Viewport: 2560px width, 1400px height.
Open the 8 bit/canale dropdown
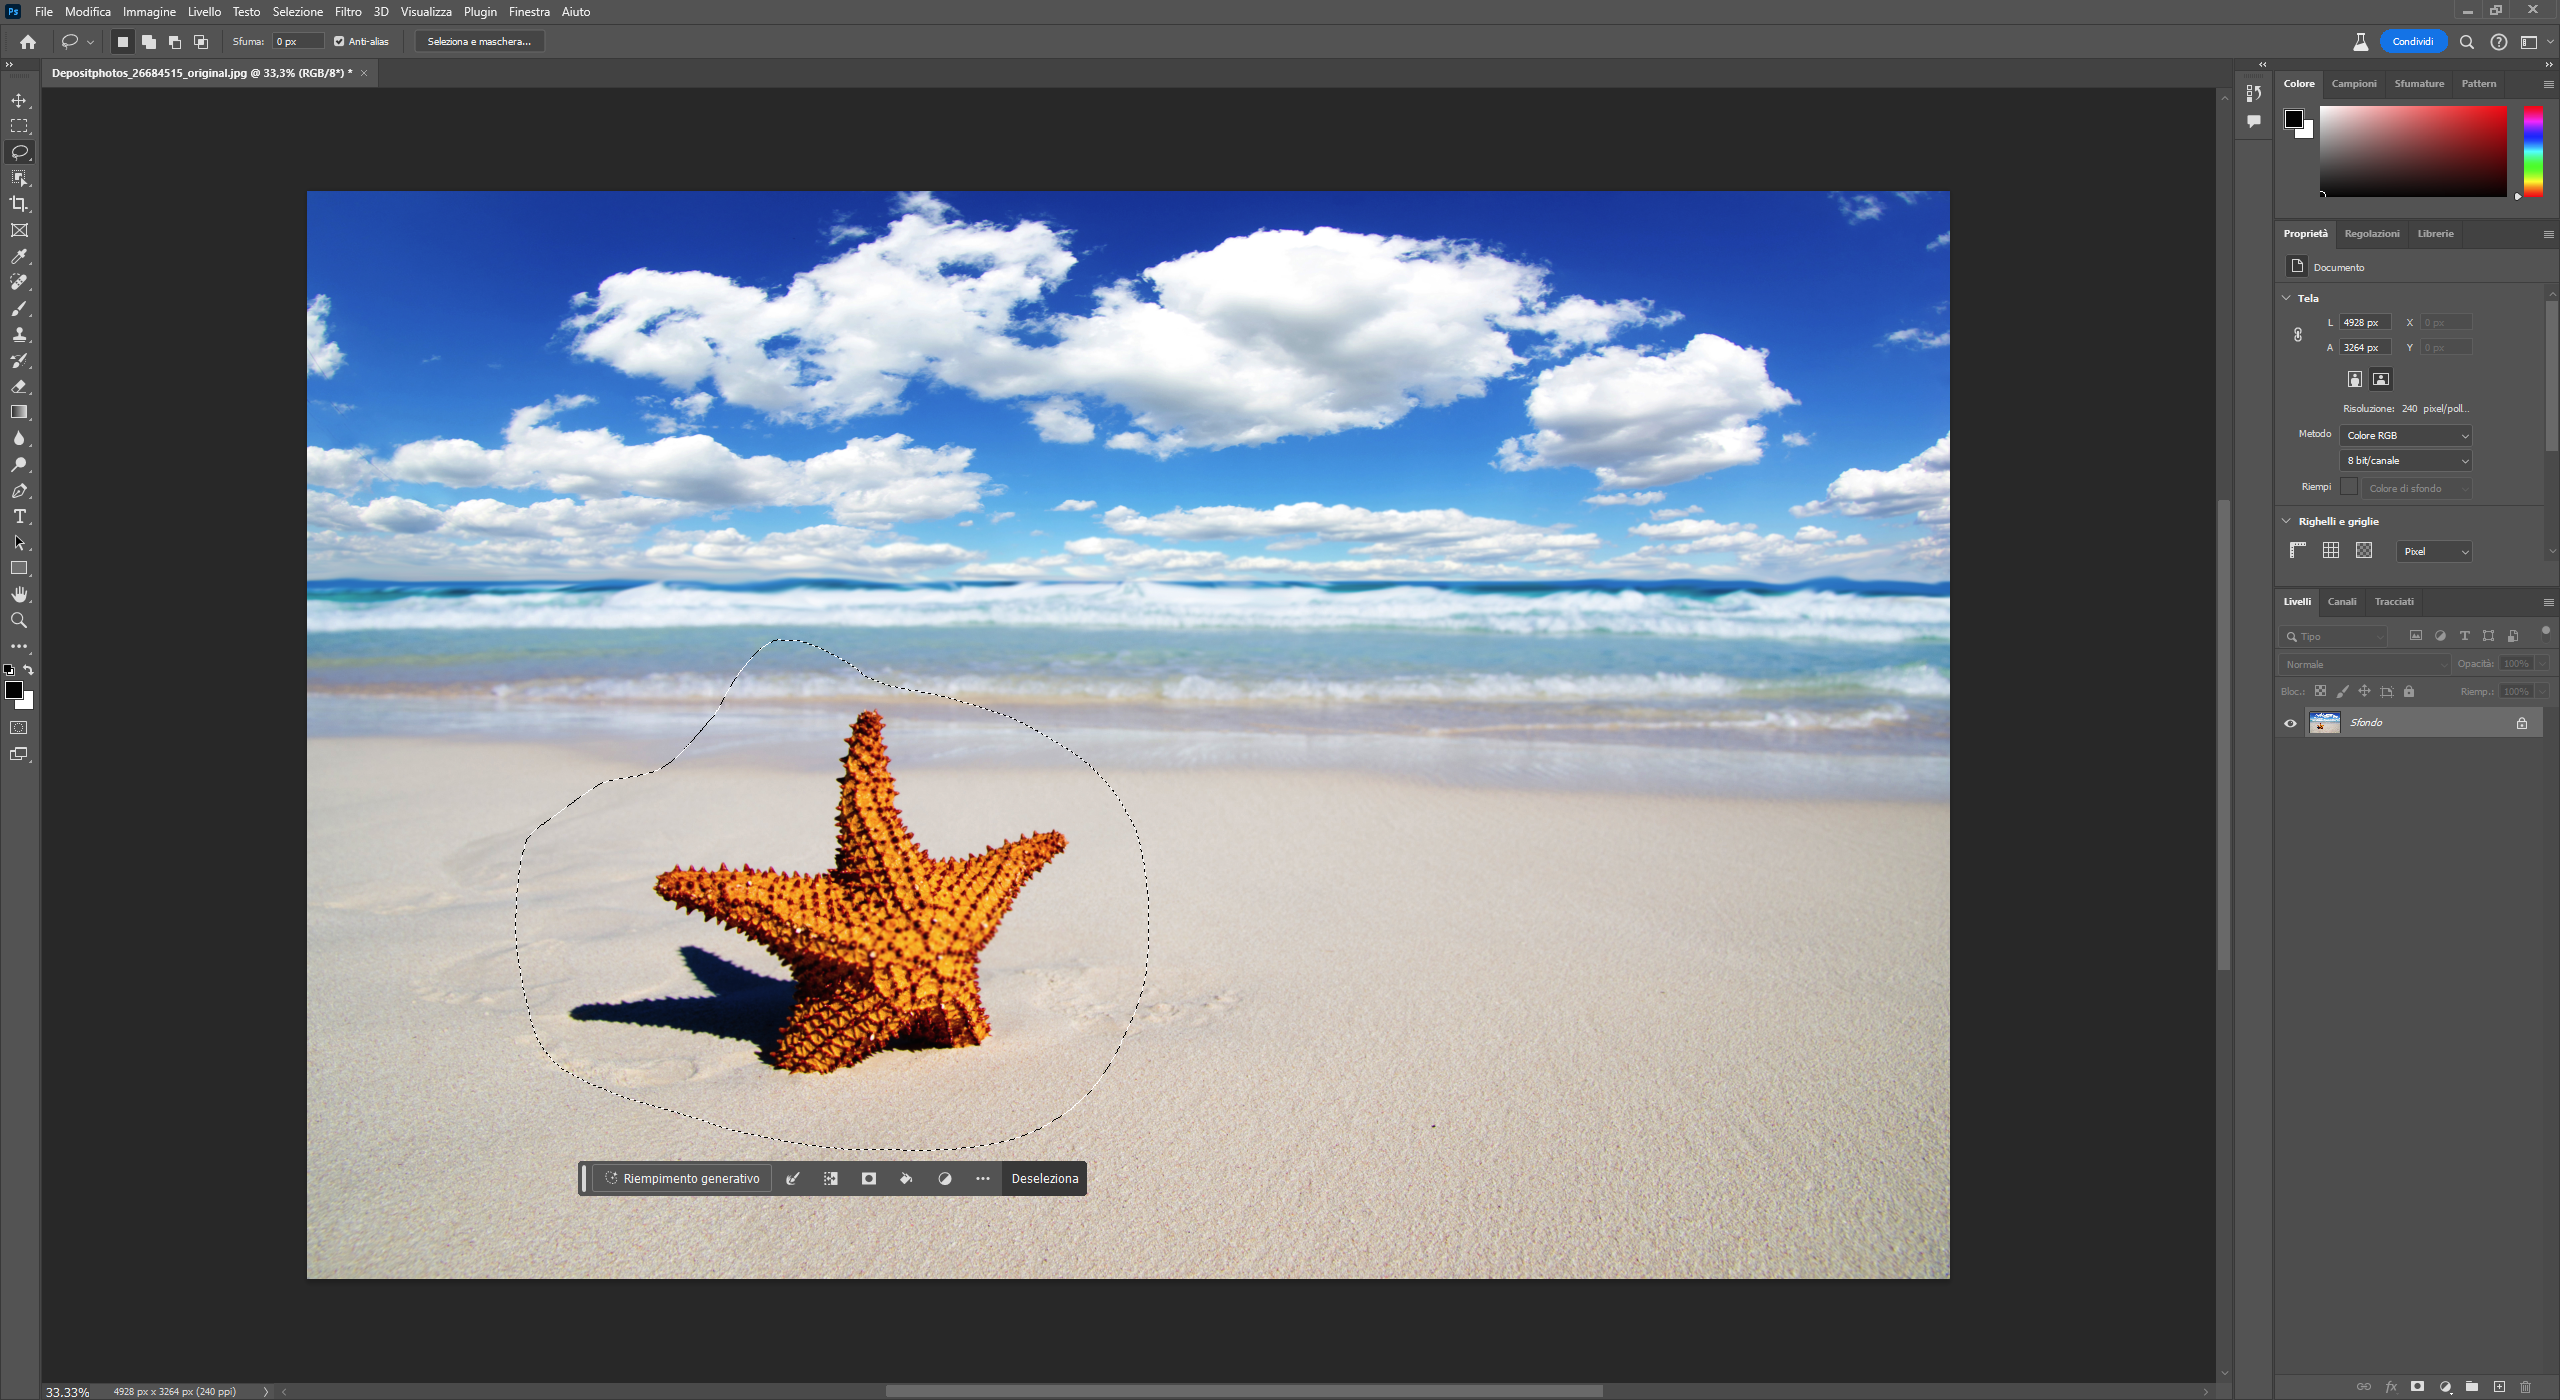point(2405,461)
